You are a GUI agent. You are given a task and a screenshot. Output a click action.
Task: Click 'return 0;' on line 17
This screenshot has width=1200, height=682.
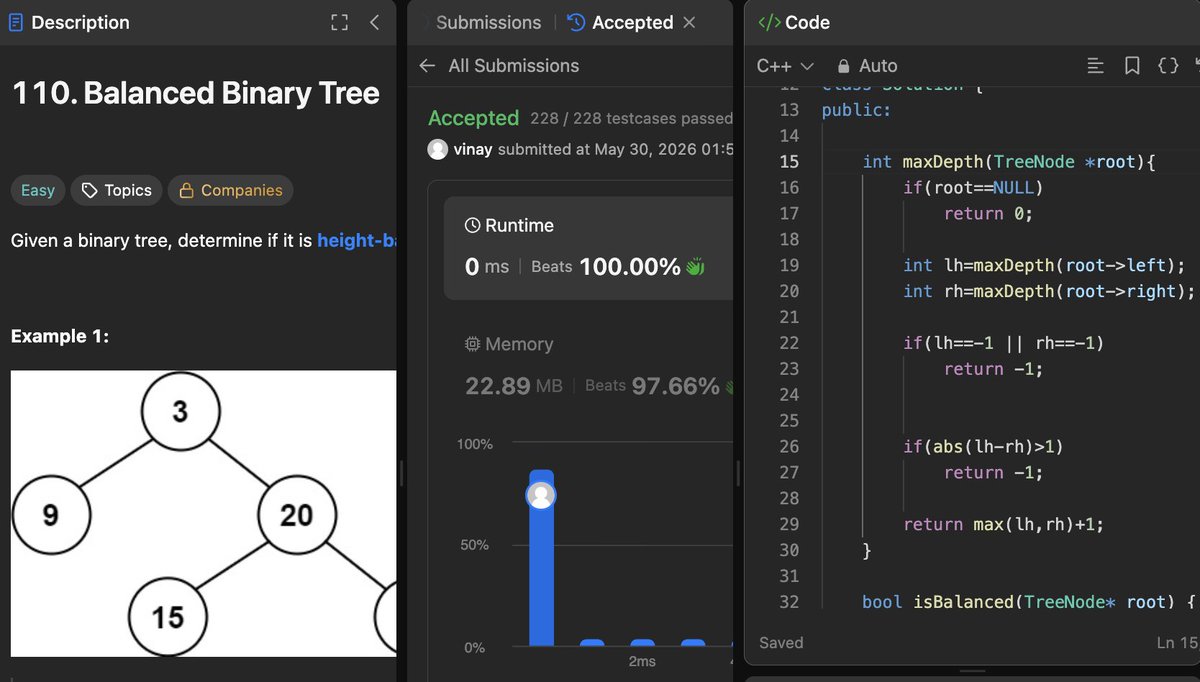click(x=988, y=213)
